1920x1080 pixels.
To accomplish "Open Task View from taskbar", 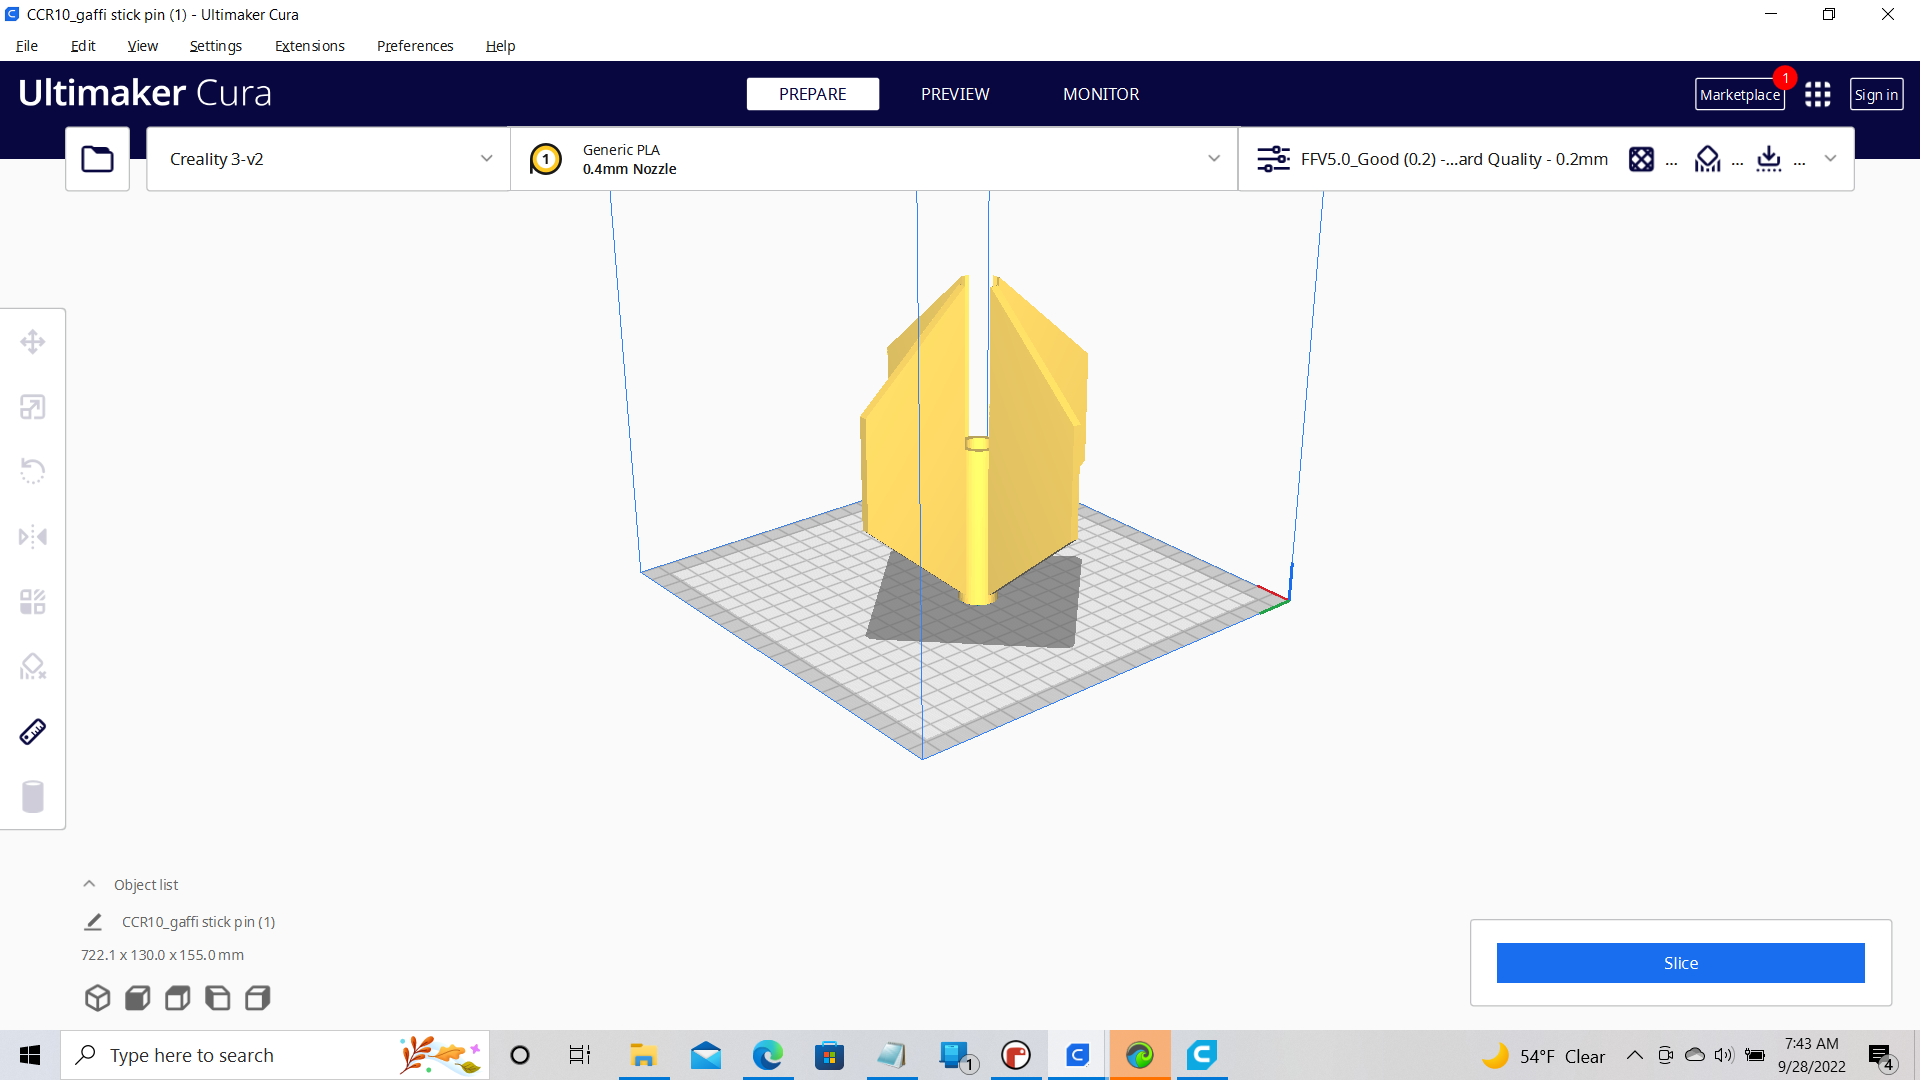I will coord(580,1055).
